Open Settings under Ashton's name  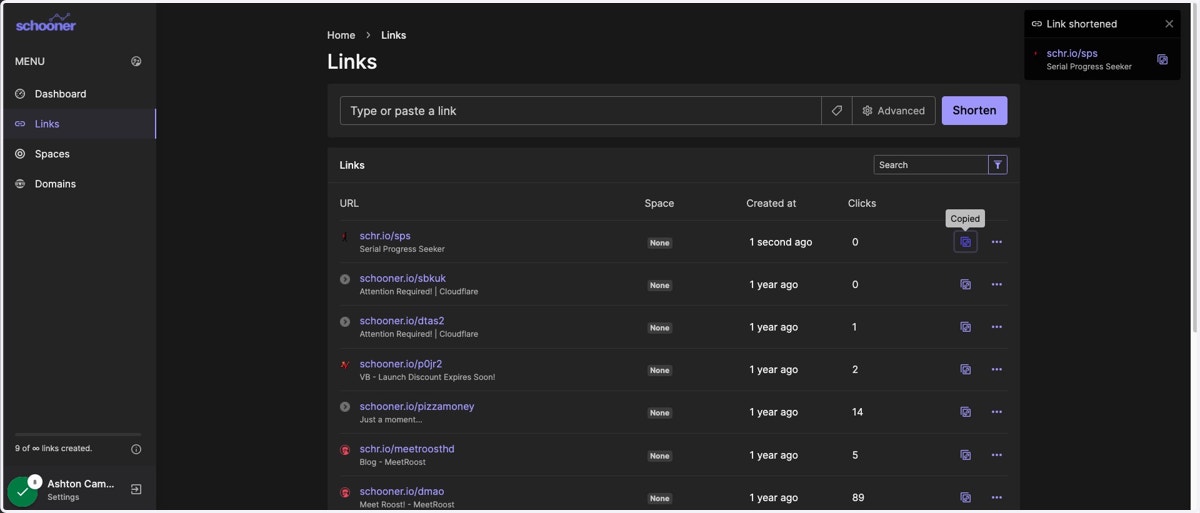63,497
